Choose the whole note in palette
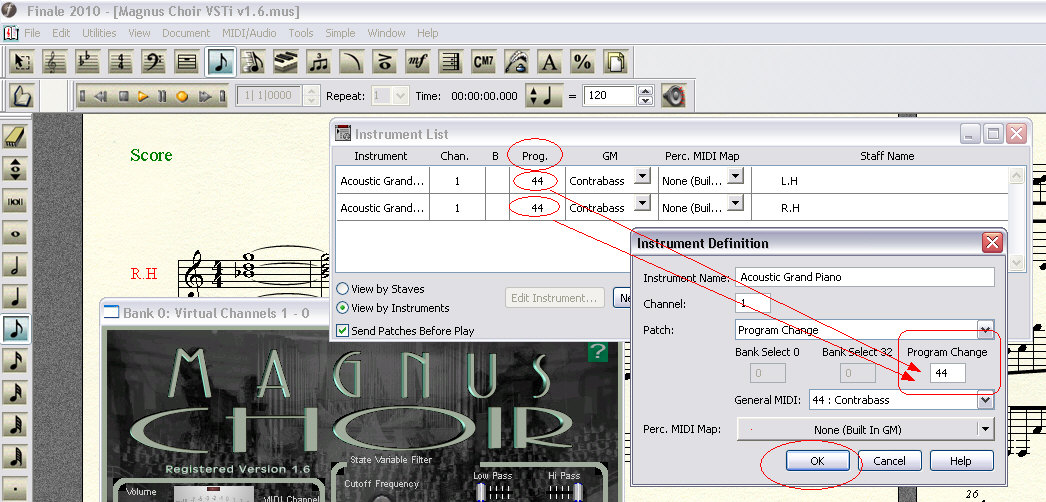 coord(15,233)
